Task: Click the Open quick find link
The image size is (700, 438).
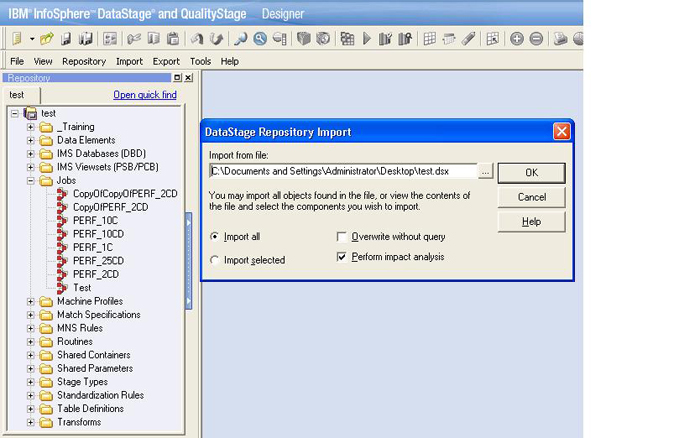Action: (x=145, y=95)
